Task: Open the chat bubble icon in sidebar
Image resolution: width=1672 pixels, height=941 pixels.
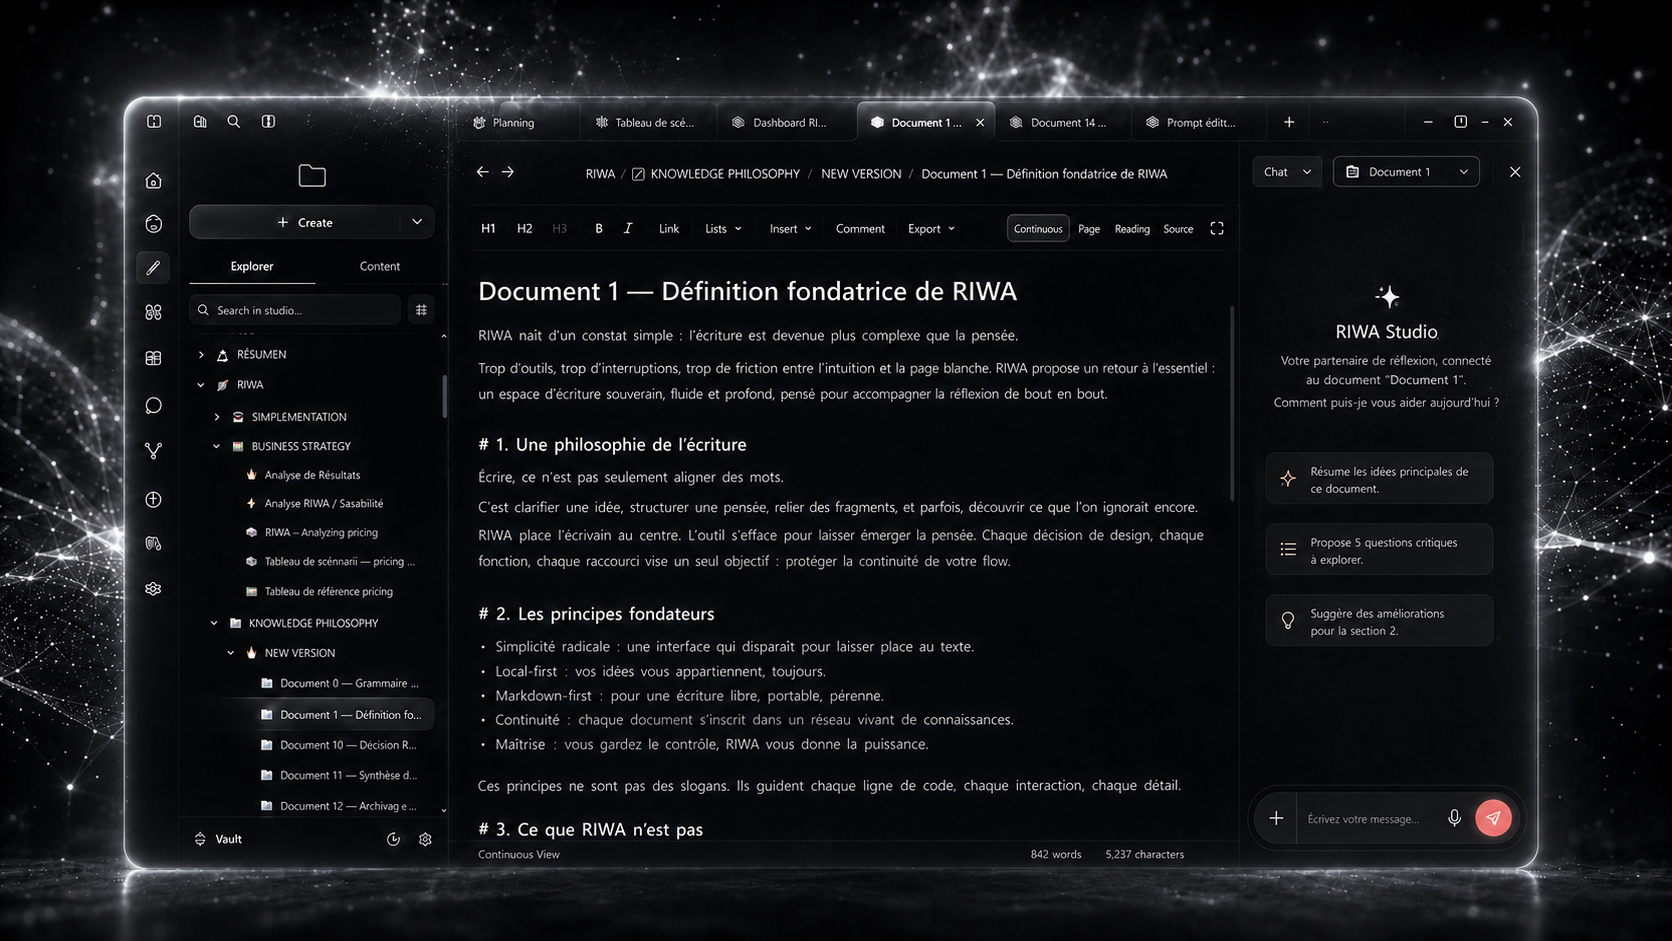Action: (x=153, y=405)
